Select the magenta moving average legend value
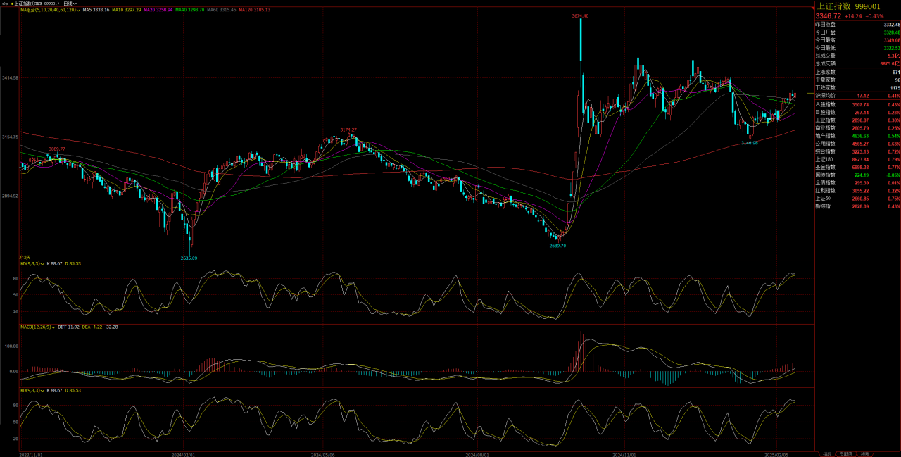Image resolution: width=901 pixels, height=457 pixels. 158,10
